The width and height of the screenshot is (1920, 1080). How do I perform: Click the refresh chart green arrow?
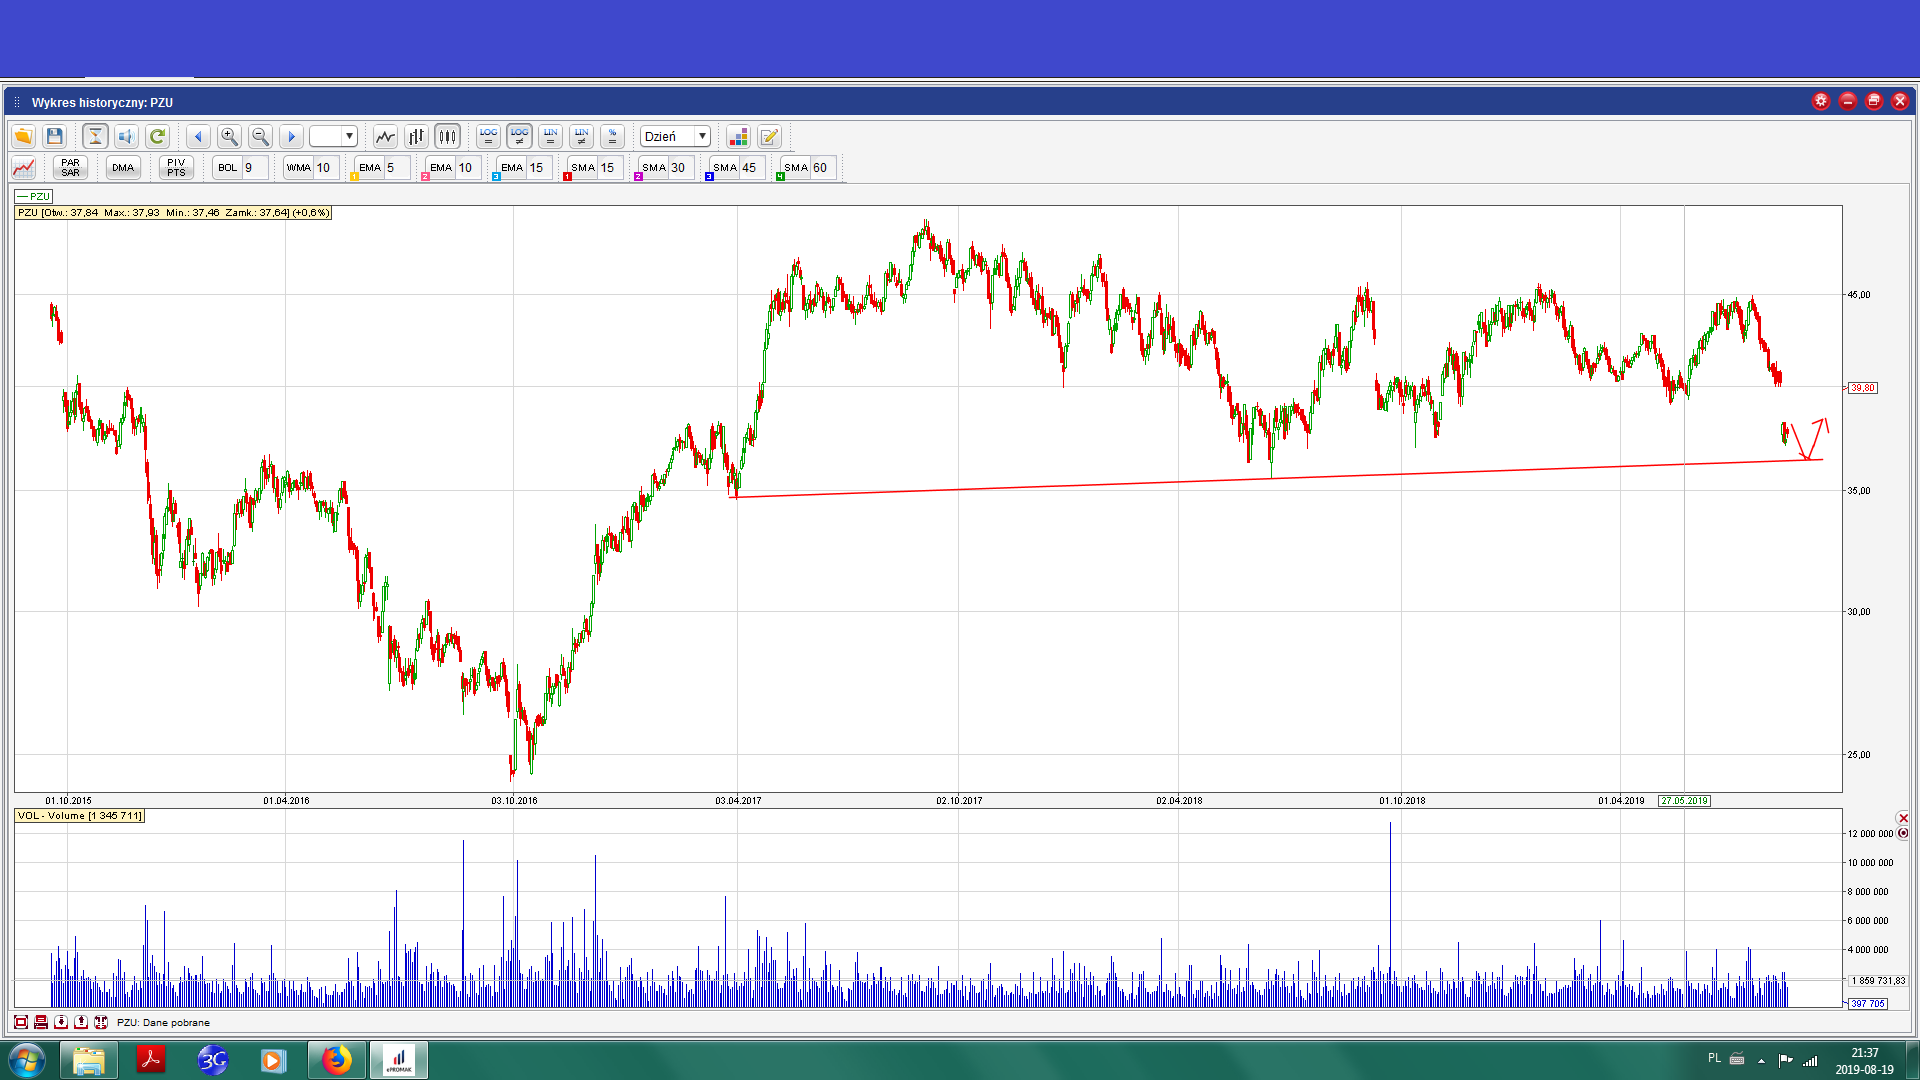tap(157, 136)
